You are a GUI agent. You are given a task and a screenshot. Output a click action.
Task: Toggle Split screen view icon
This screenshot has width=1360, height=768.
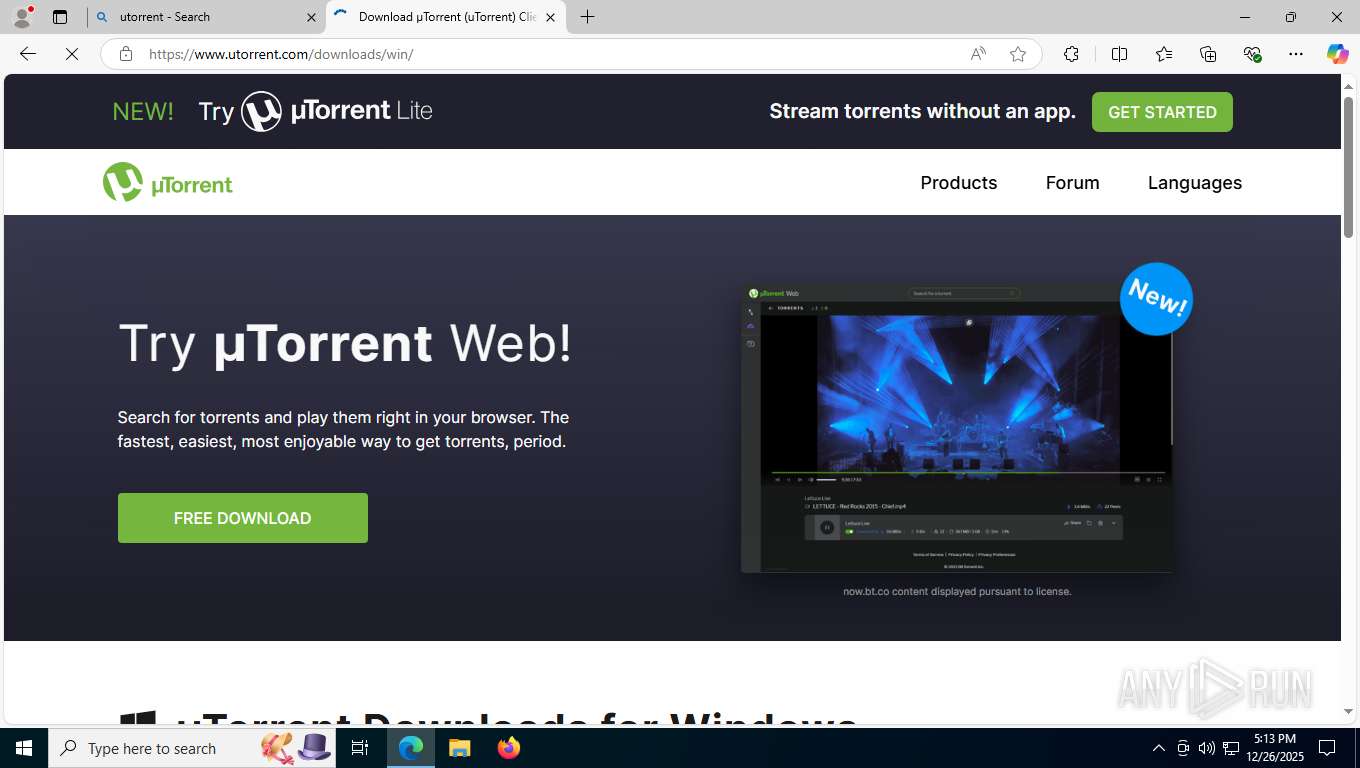coord(1120,54)
